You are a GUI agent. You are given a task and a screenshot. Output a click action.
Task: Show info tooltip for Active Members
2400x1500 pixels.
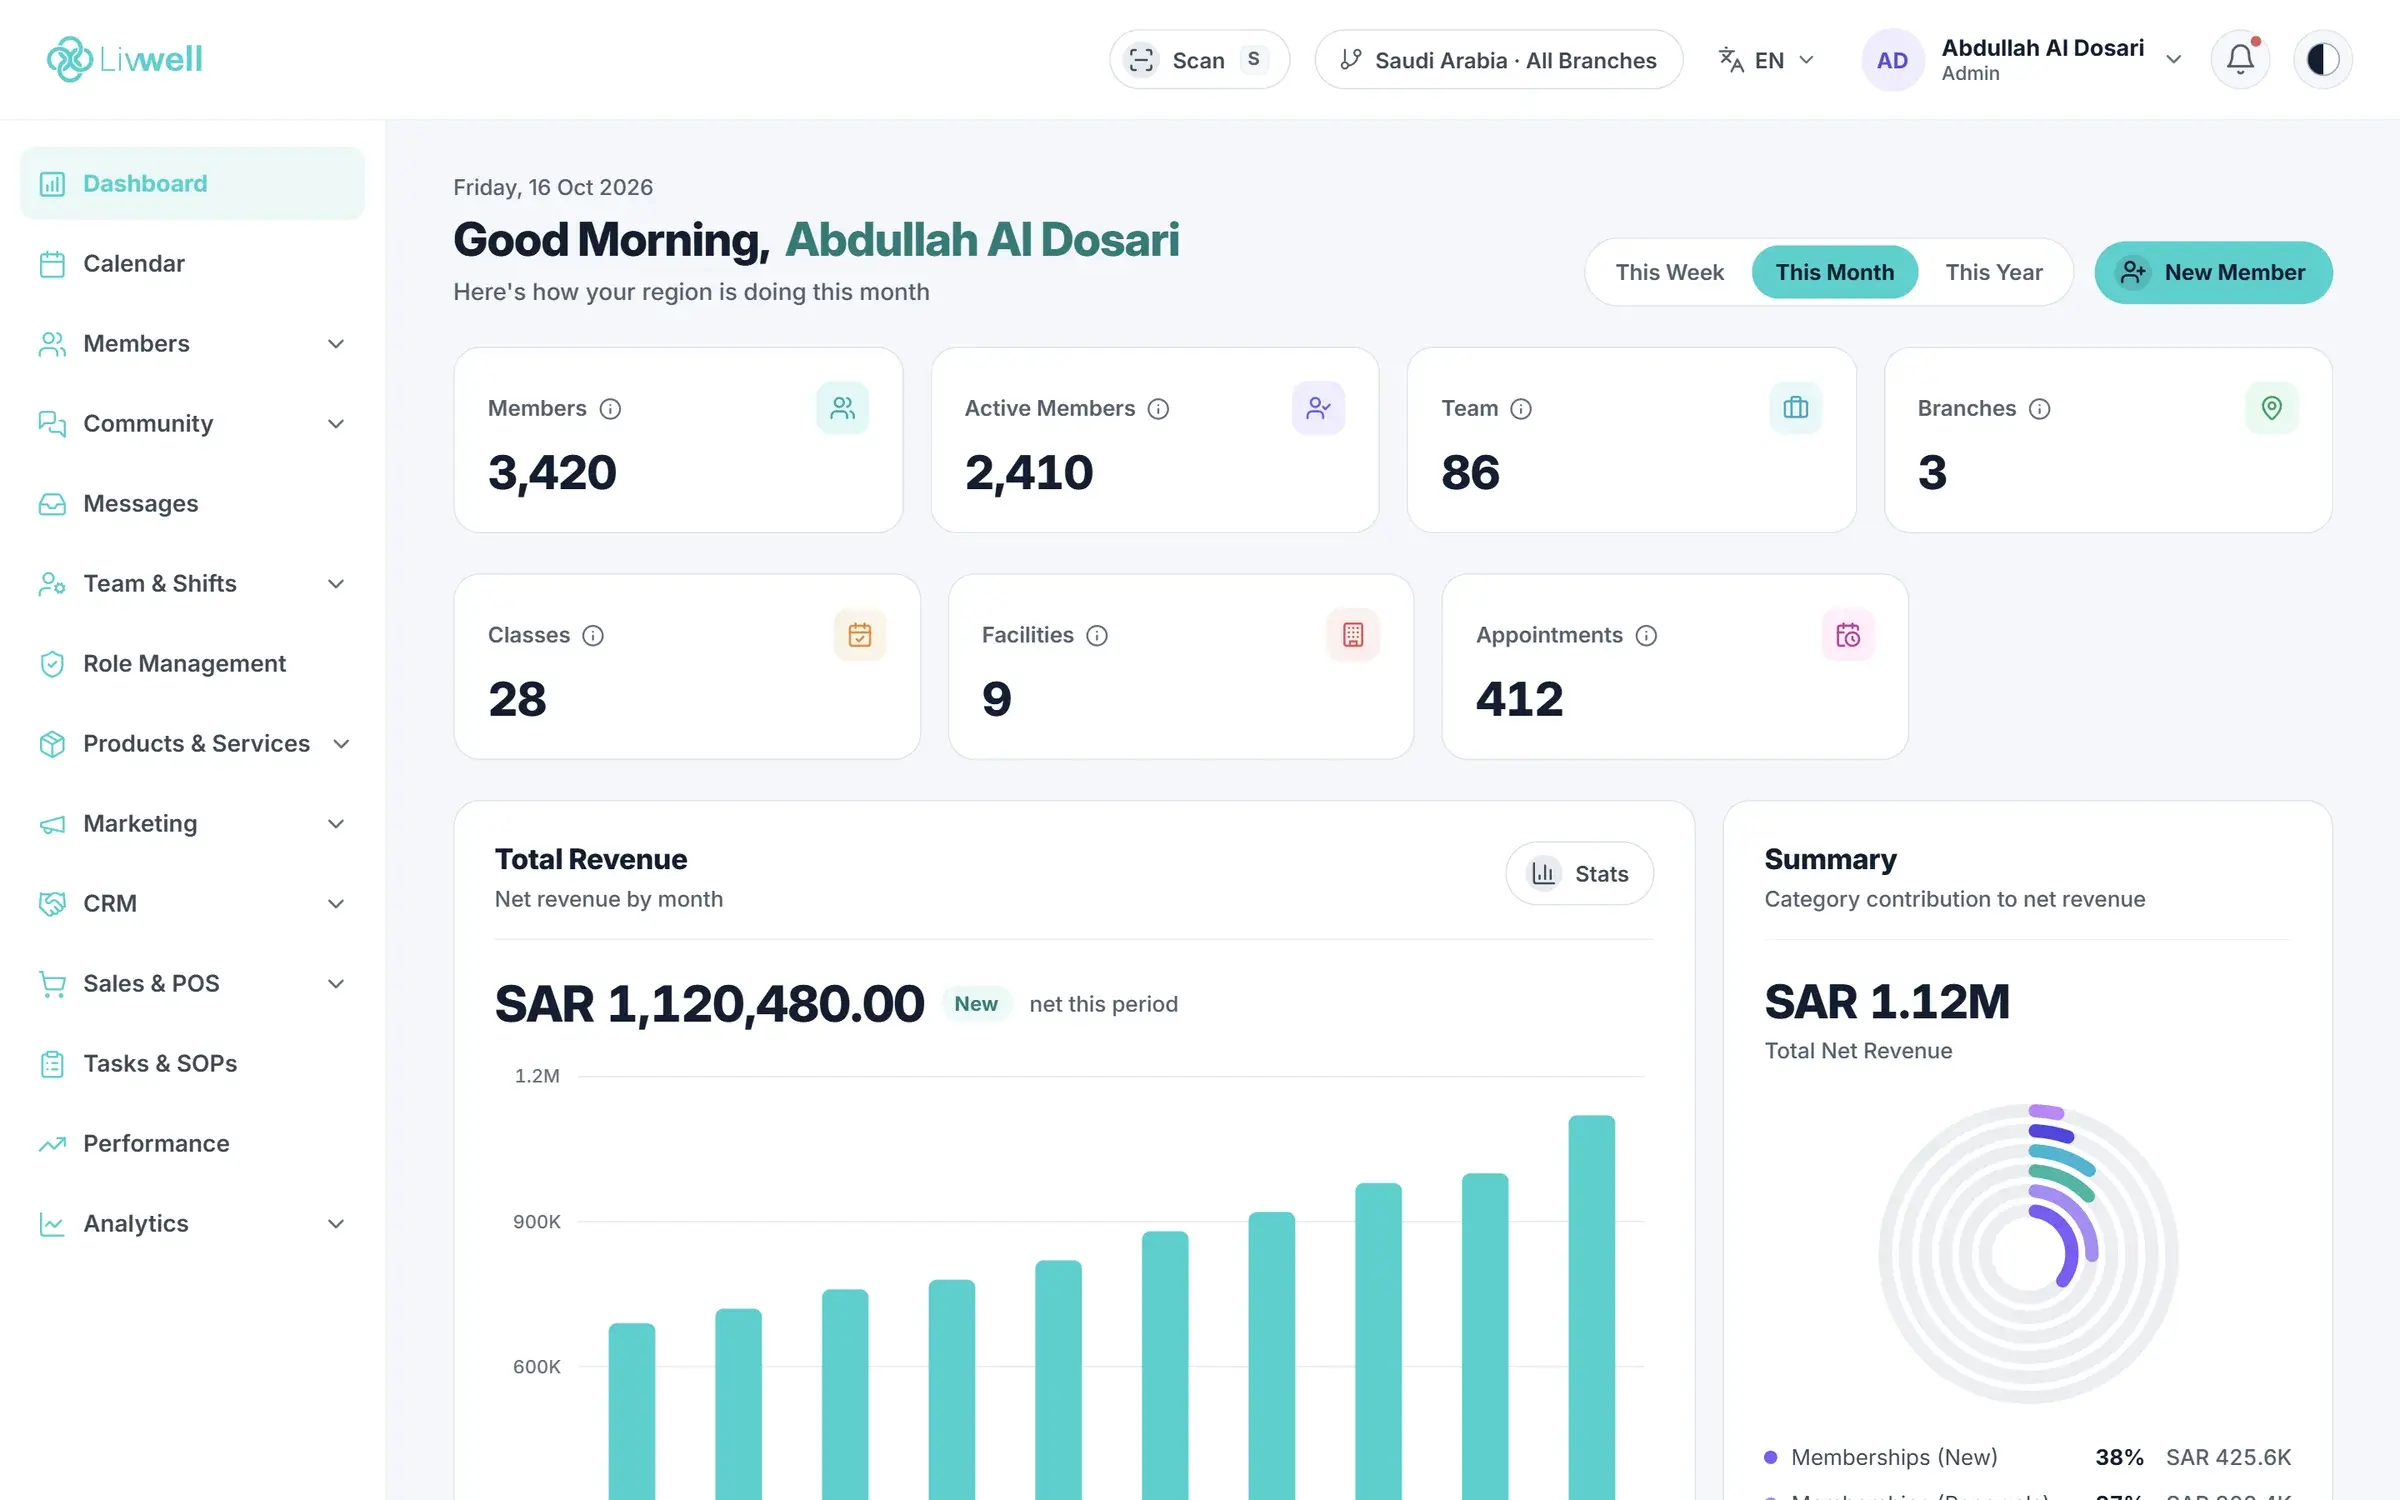point(1158,409)
